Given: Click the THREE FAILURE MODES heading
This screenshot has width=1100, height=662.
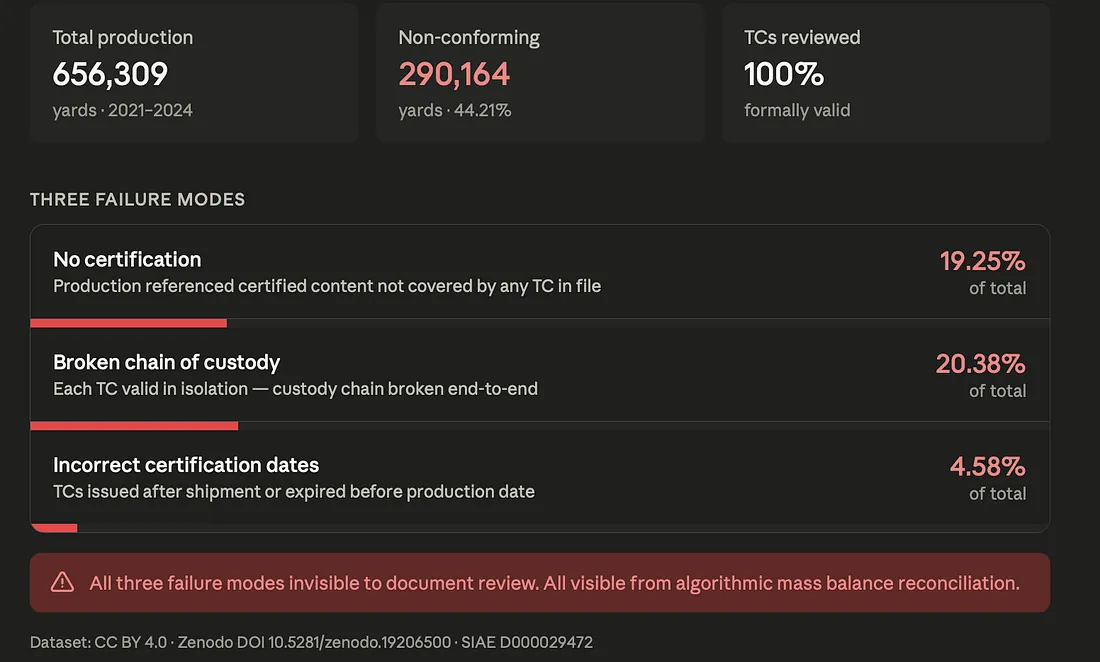Looking at the screenshot, I should [138, 200].
